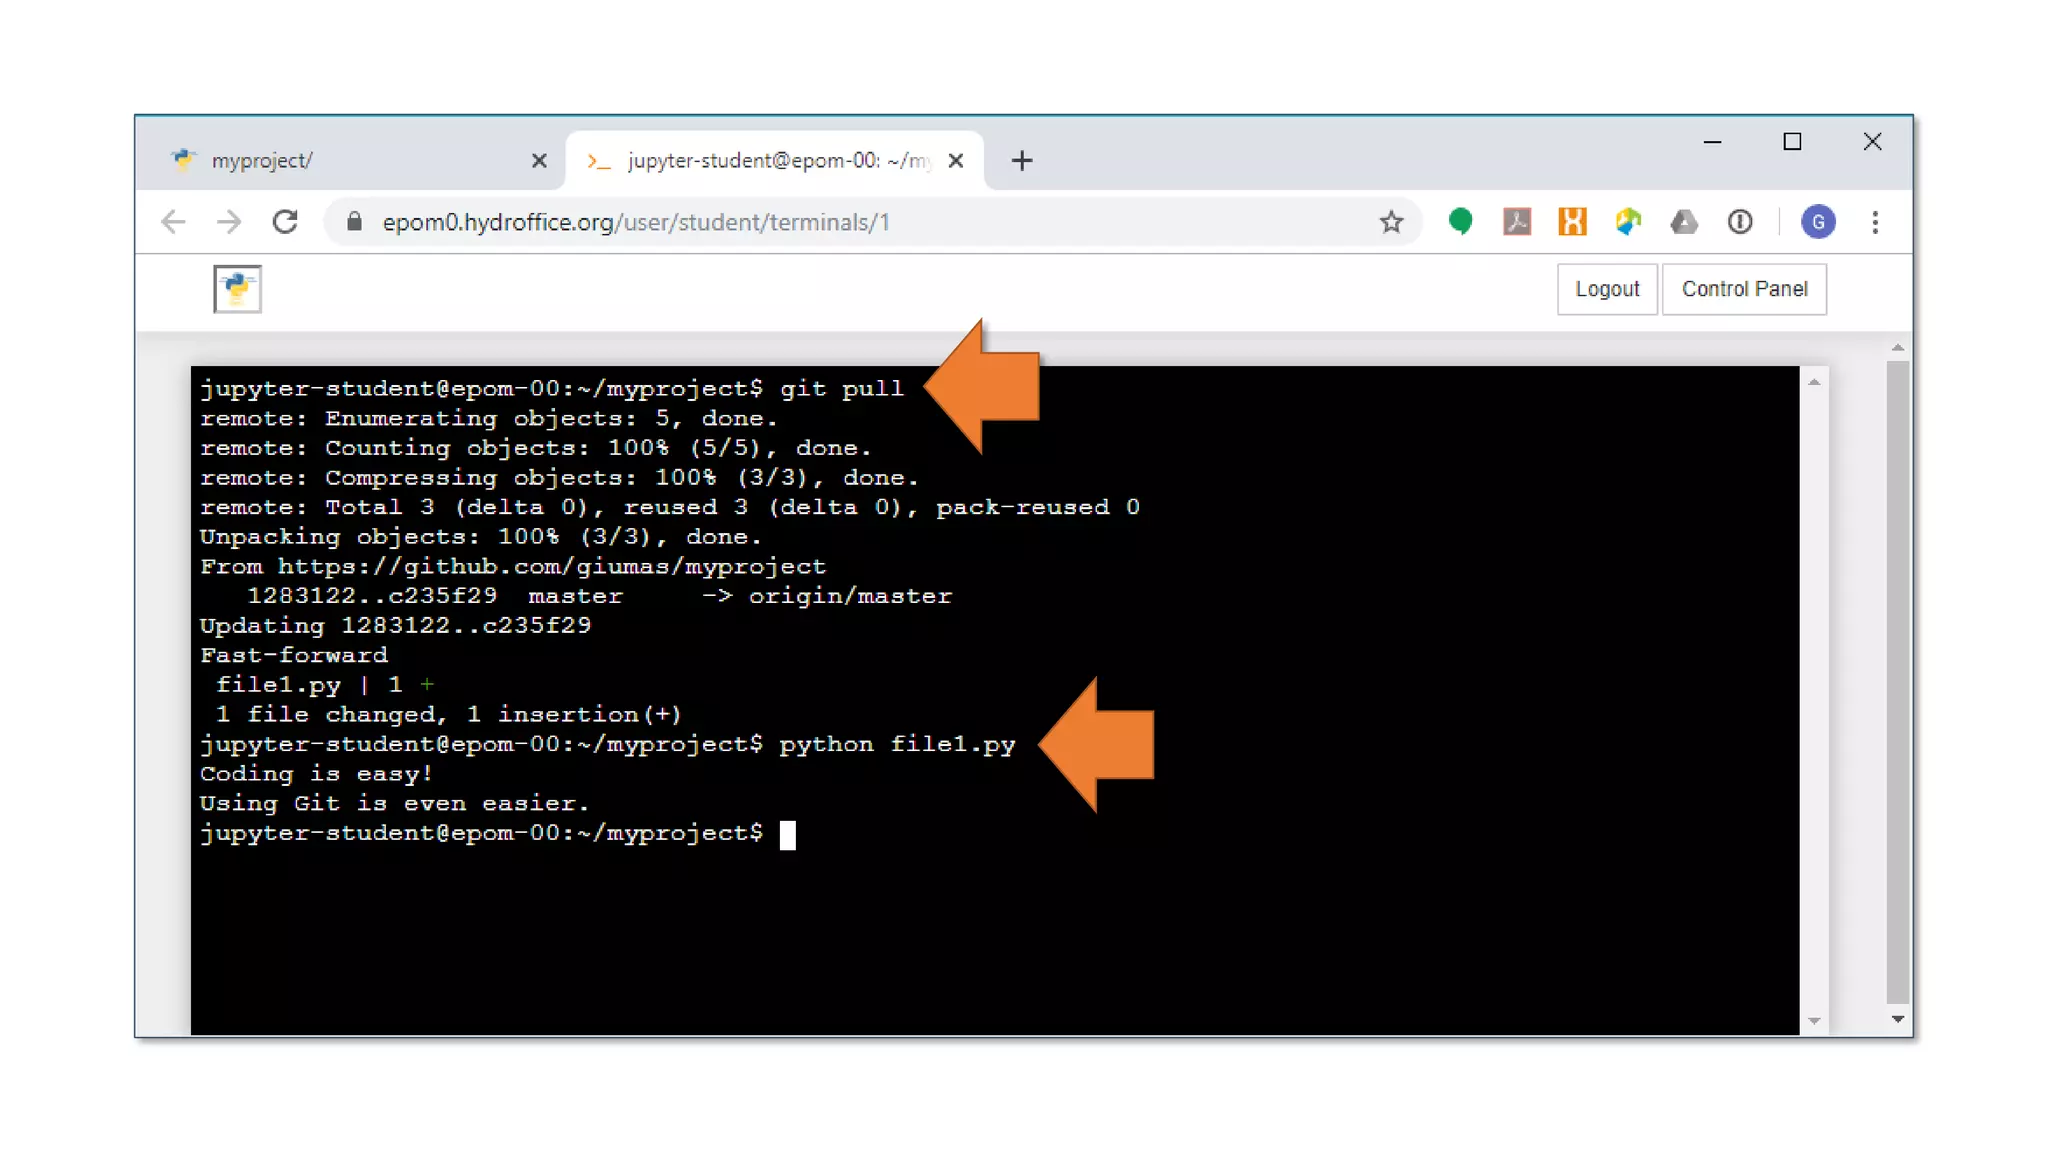Viewport: 2048px width, 1152px height.
Task: Click the JupyterHub logo icon
Action: 237,289
